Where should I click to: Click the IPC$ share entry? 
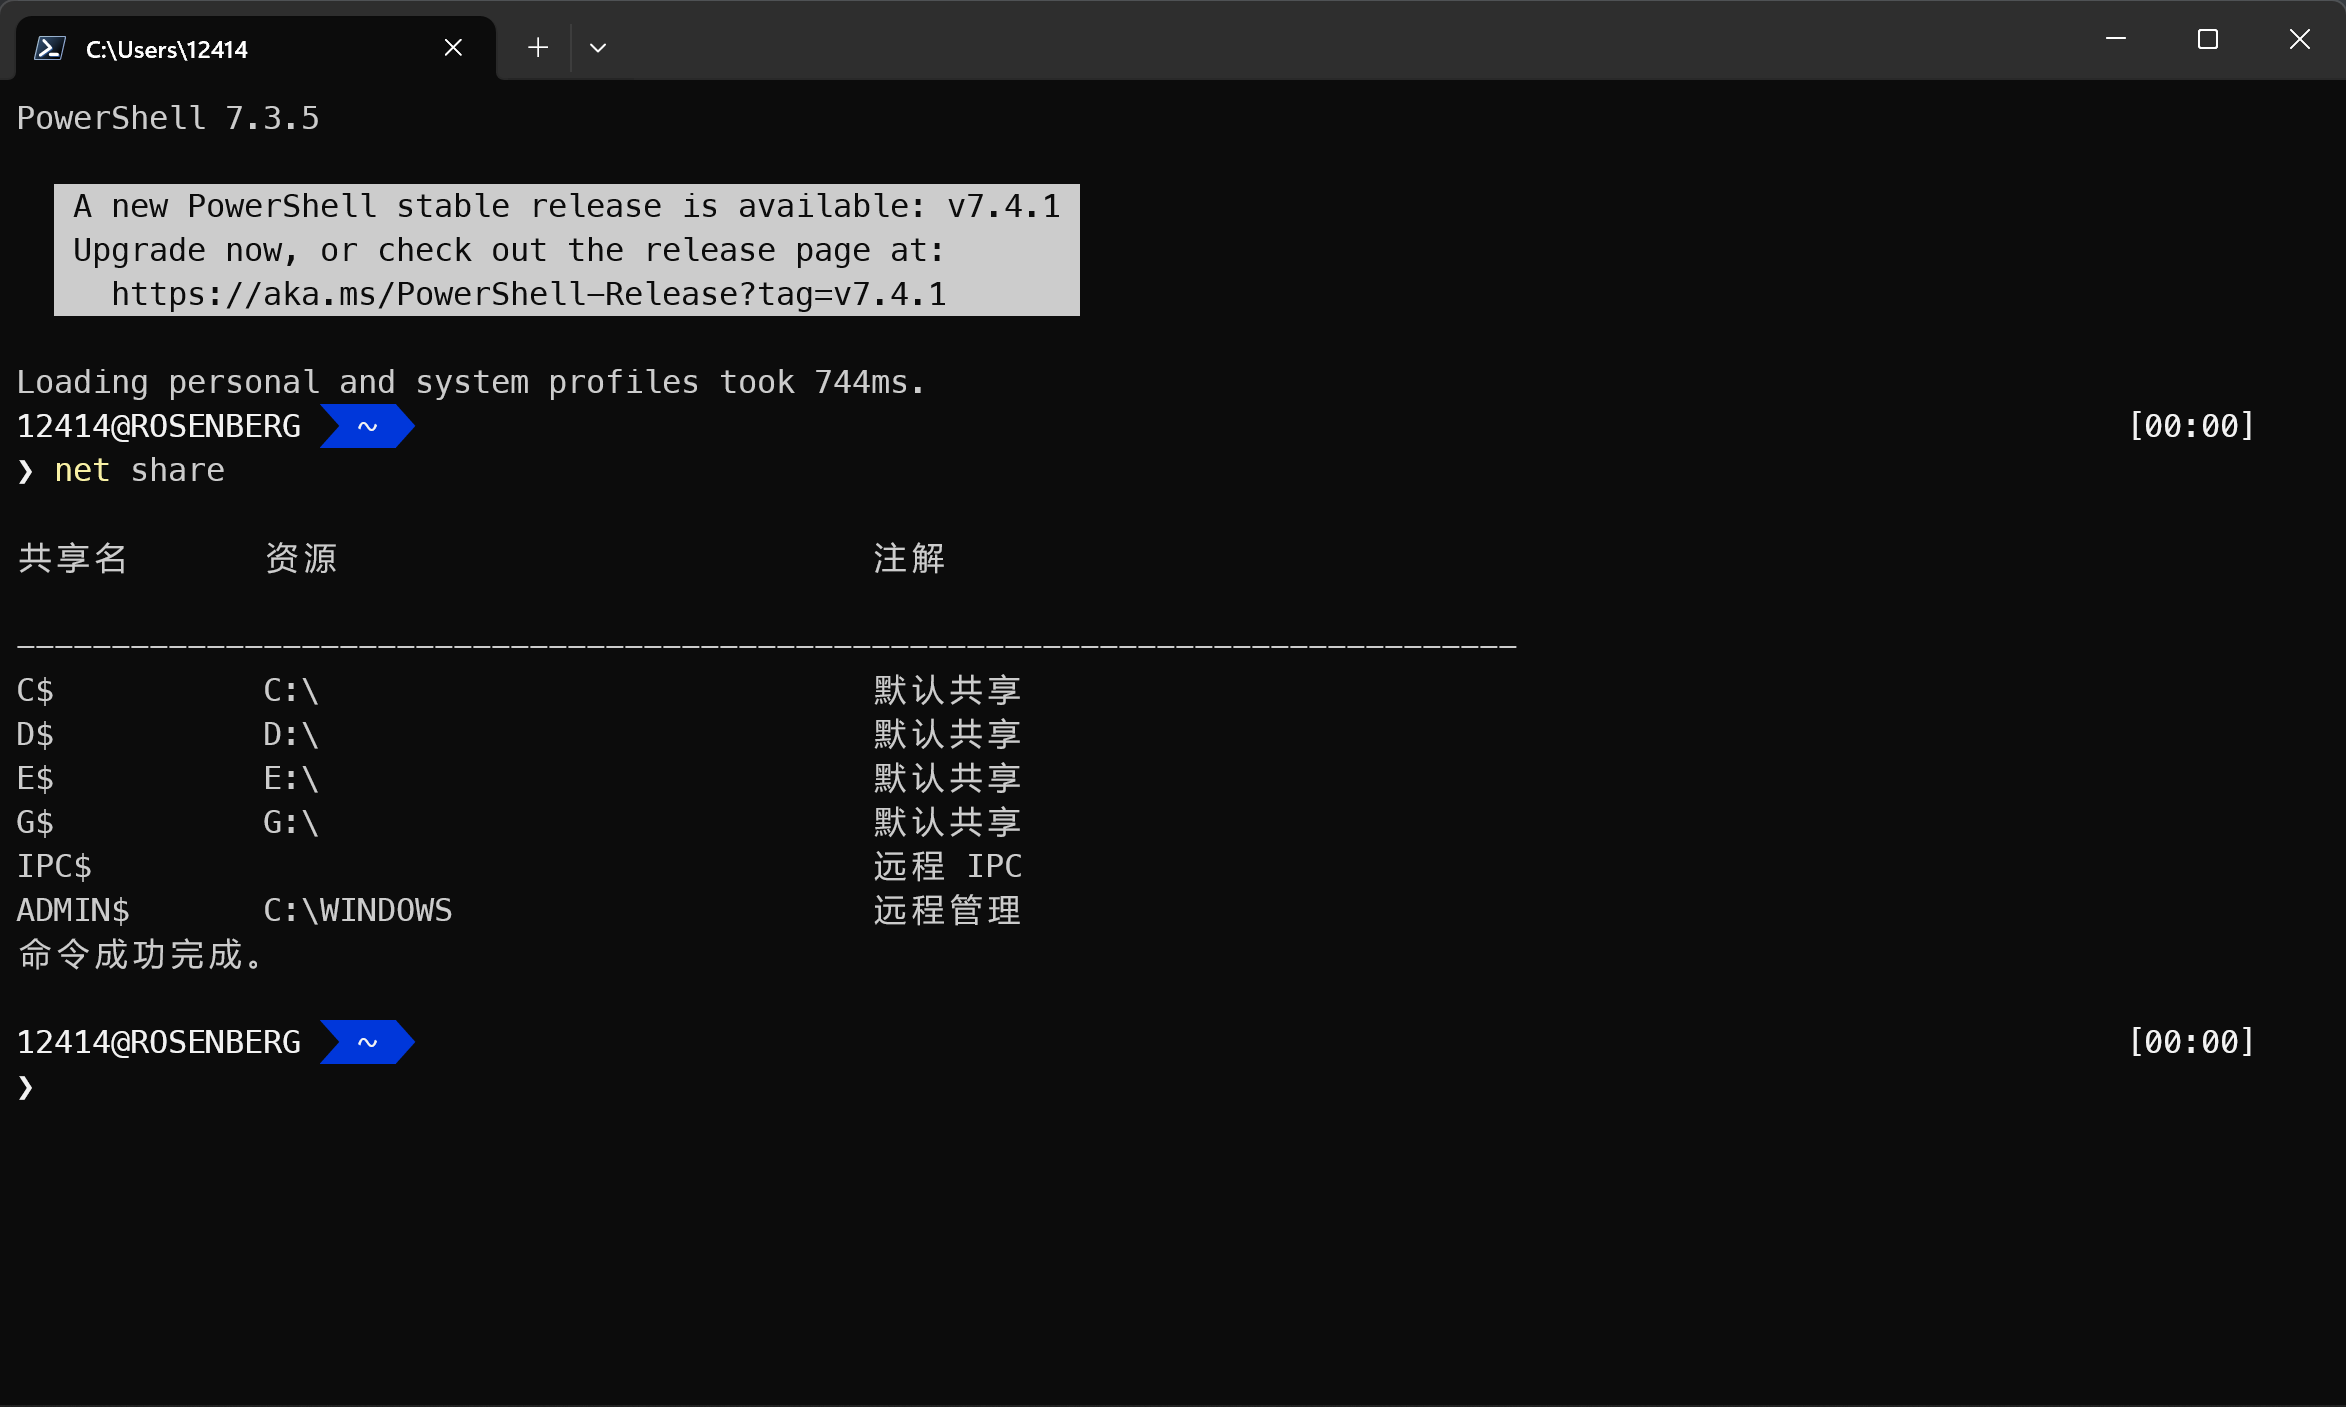point(54,867)
